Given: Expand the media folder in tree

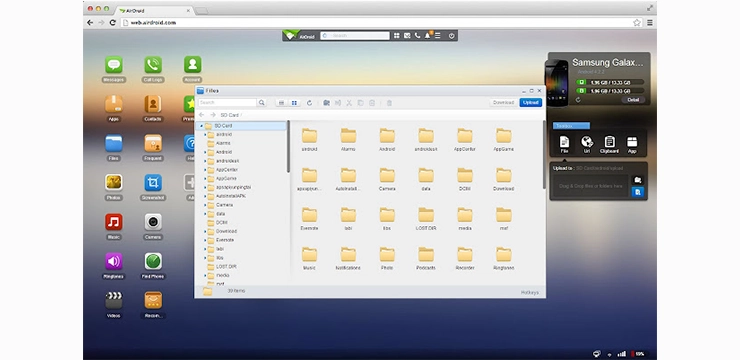Looking at the screenshot, I should click(205, 275).
